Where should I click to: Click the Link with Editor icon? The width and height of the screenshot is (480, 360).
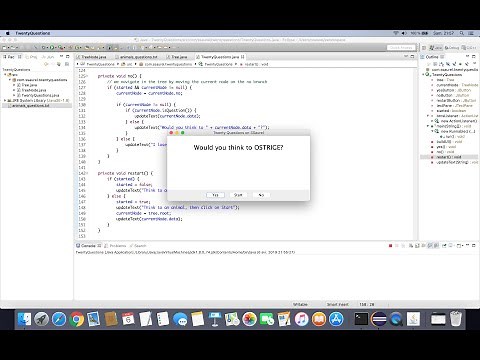[59, 64]
